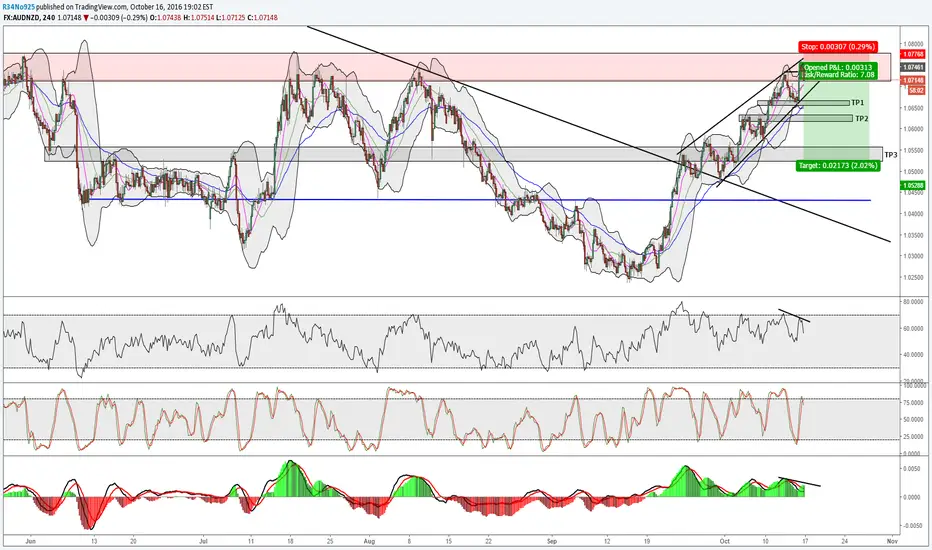The height and width of the screenshot is (550, 932).
Task: Click the 1.05500 price axis label
Action: [914, 150]
